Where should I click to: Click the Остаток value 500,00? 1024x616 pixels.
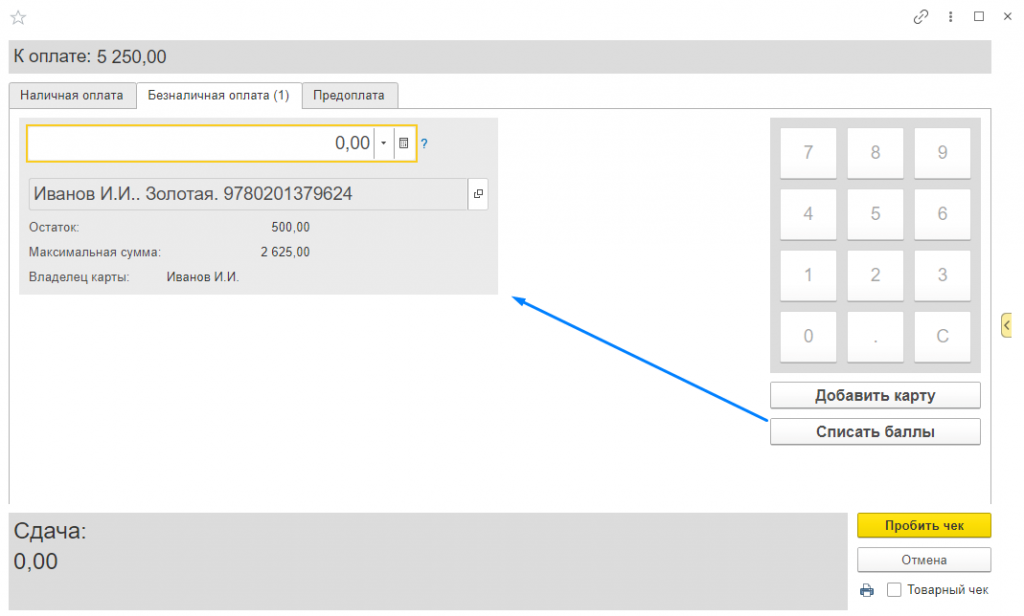point(291,227)
